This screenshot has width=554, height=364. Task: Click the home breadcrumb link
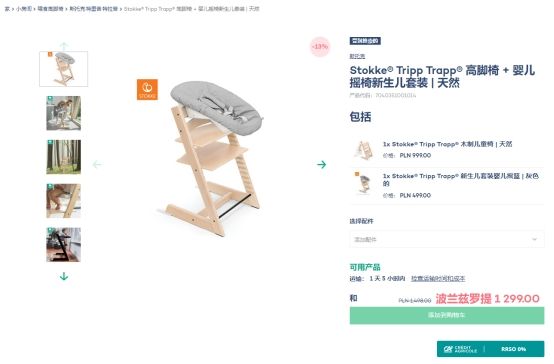[7, 9]
